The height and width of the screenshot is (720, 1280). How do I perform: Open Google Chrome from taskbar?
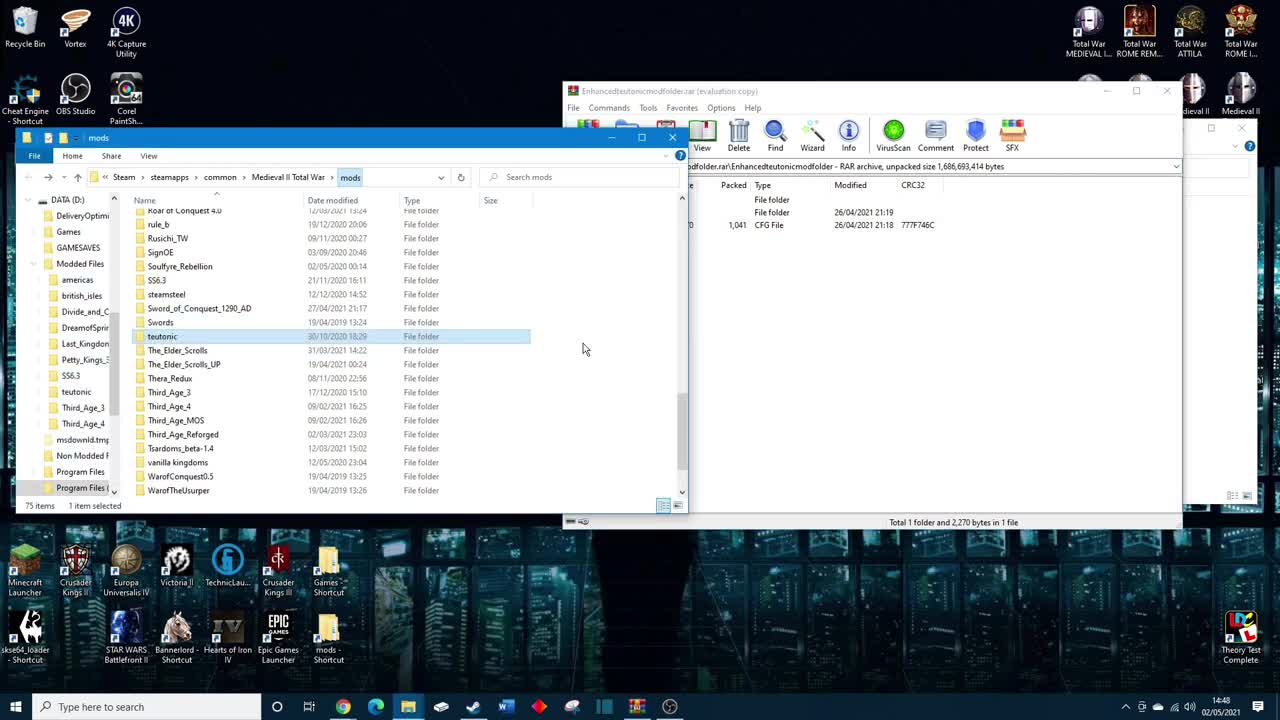(343, 707)
